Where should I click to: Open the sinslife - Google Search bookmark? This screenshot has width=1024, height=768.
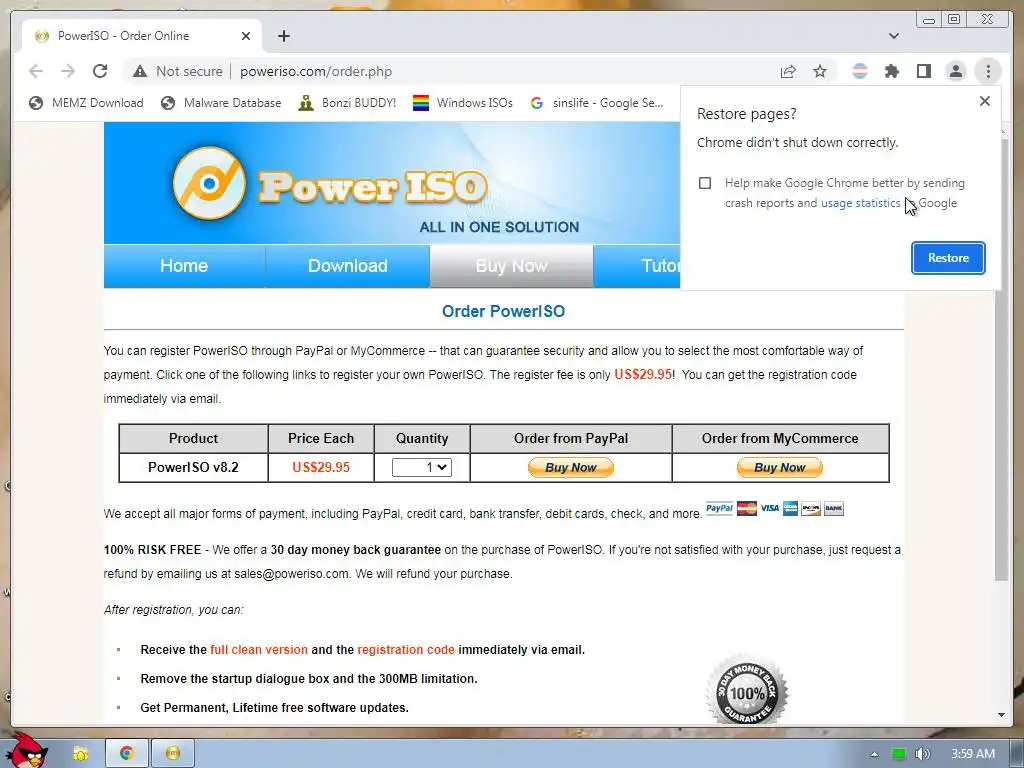(x=596, y=103)
